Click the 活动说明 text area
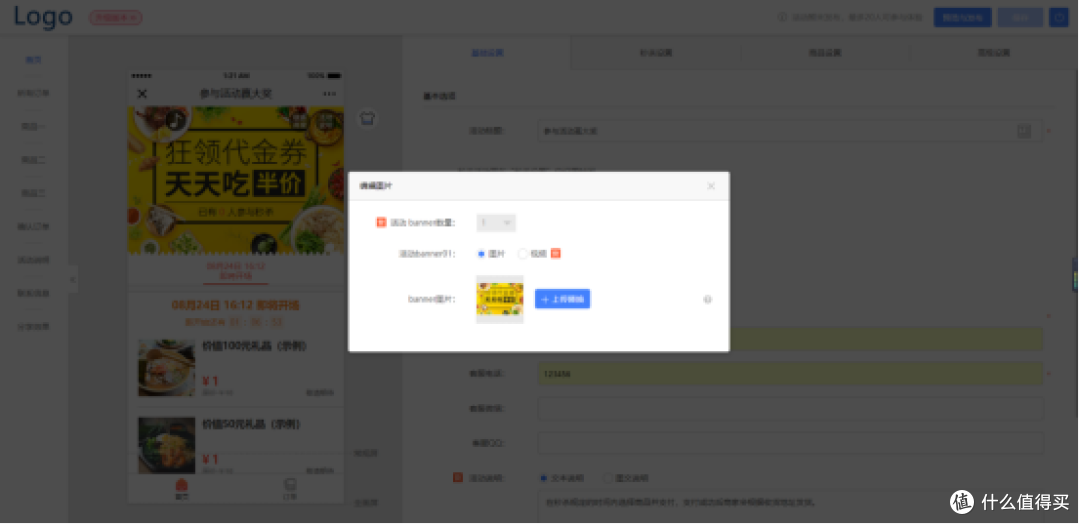This screenshot has height=525, width=1080. 790,506
